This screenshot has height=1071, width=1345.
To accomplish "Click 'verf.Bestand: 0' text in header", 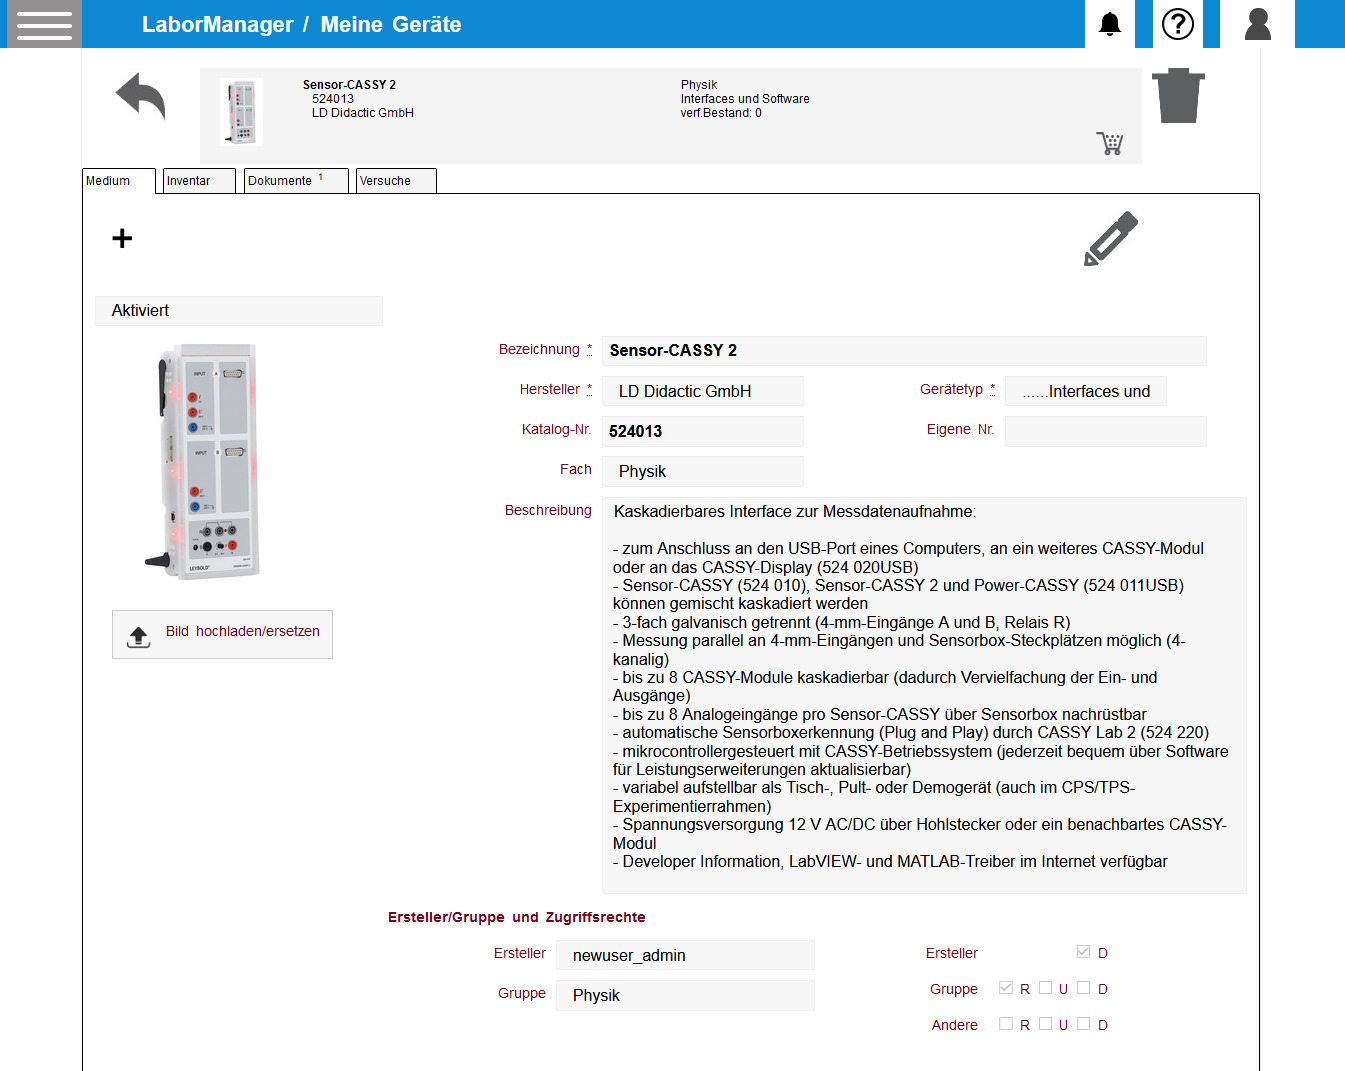I will tap(721, 113).
